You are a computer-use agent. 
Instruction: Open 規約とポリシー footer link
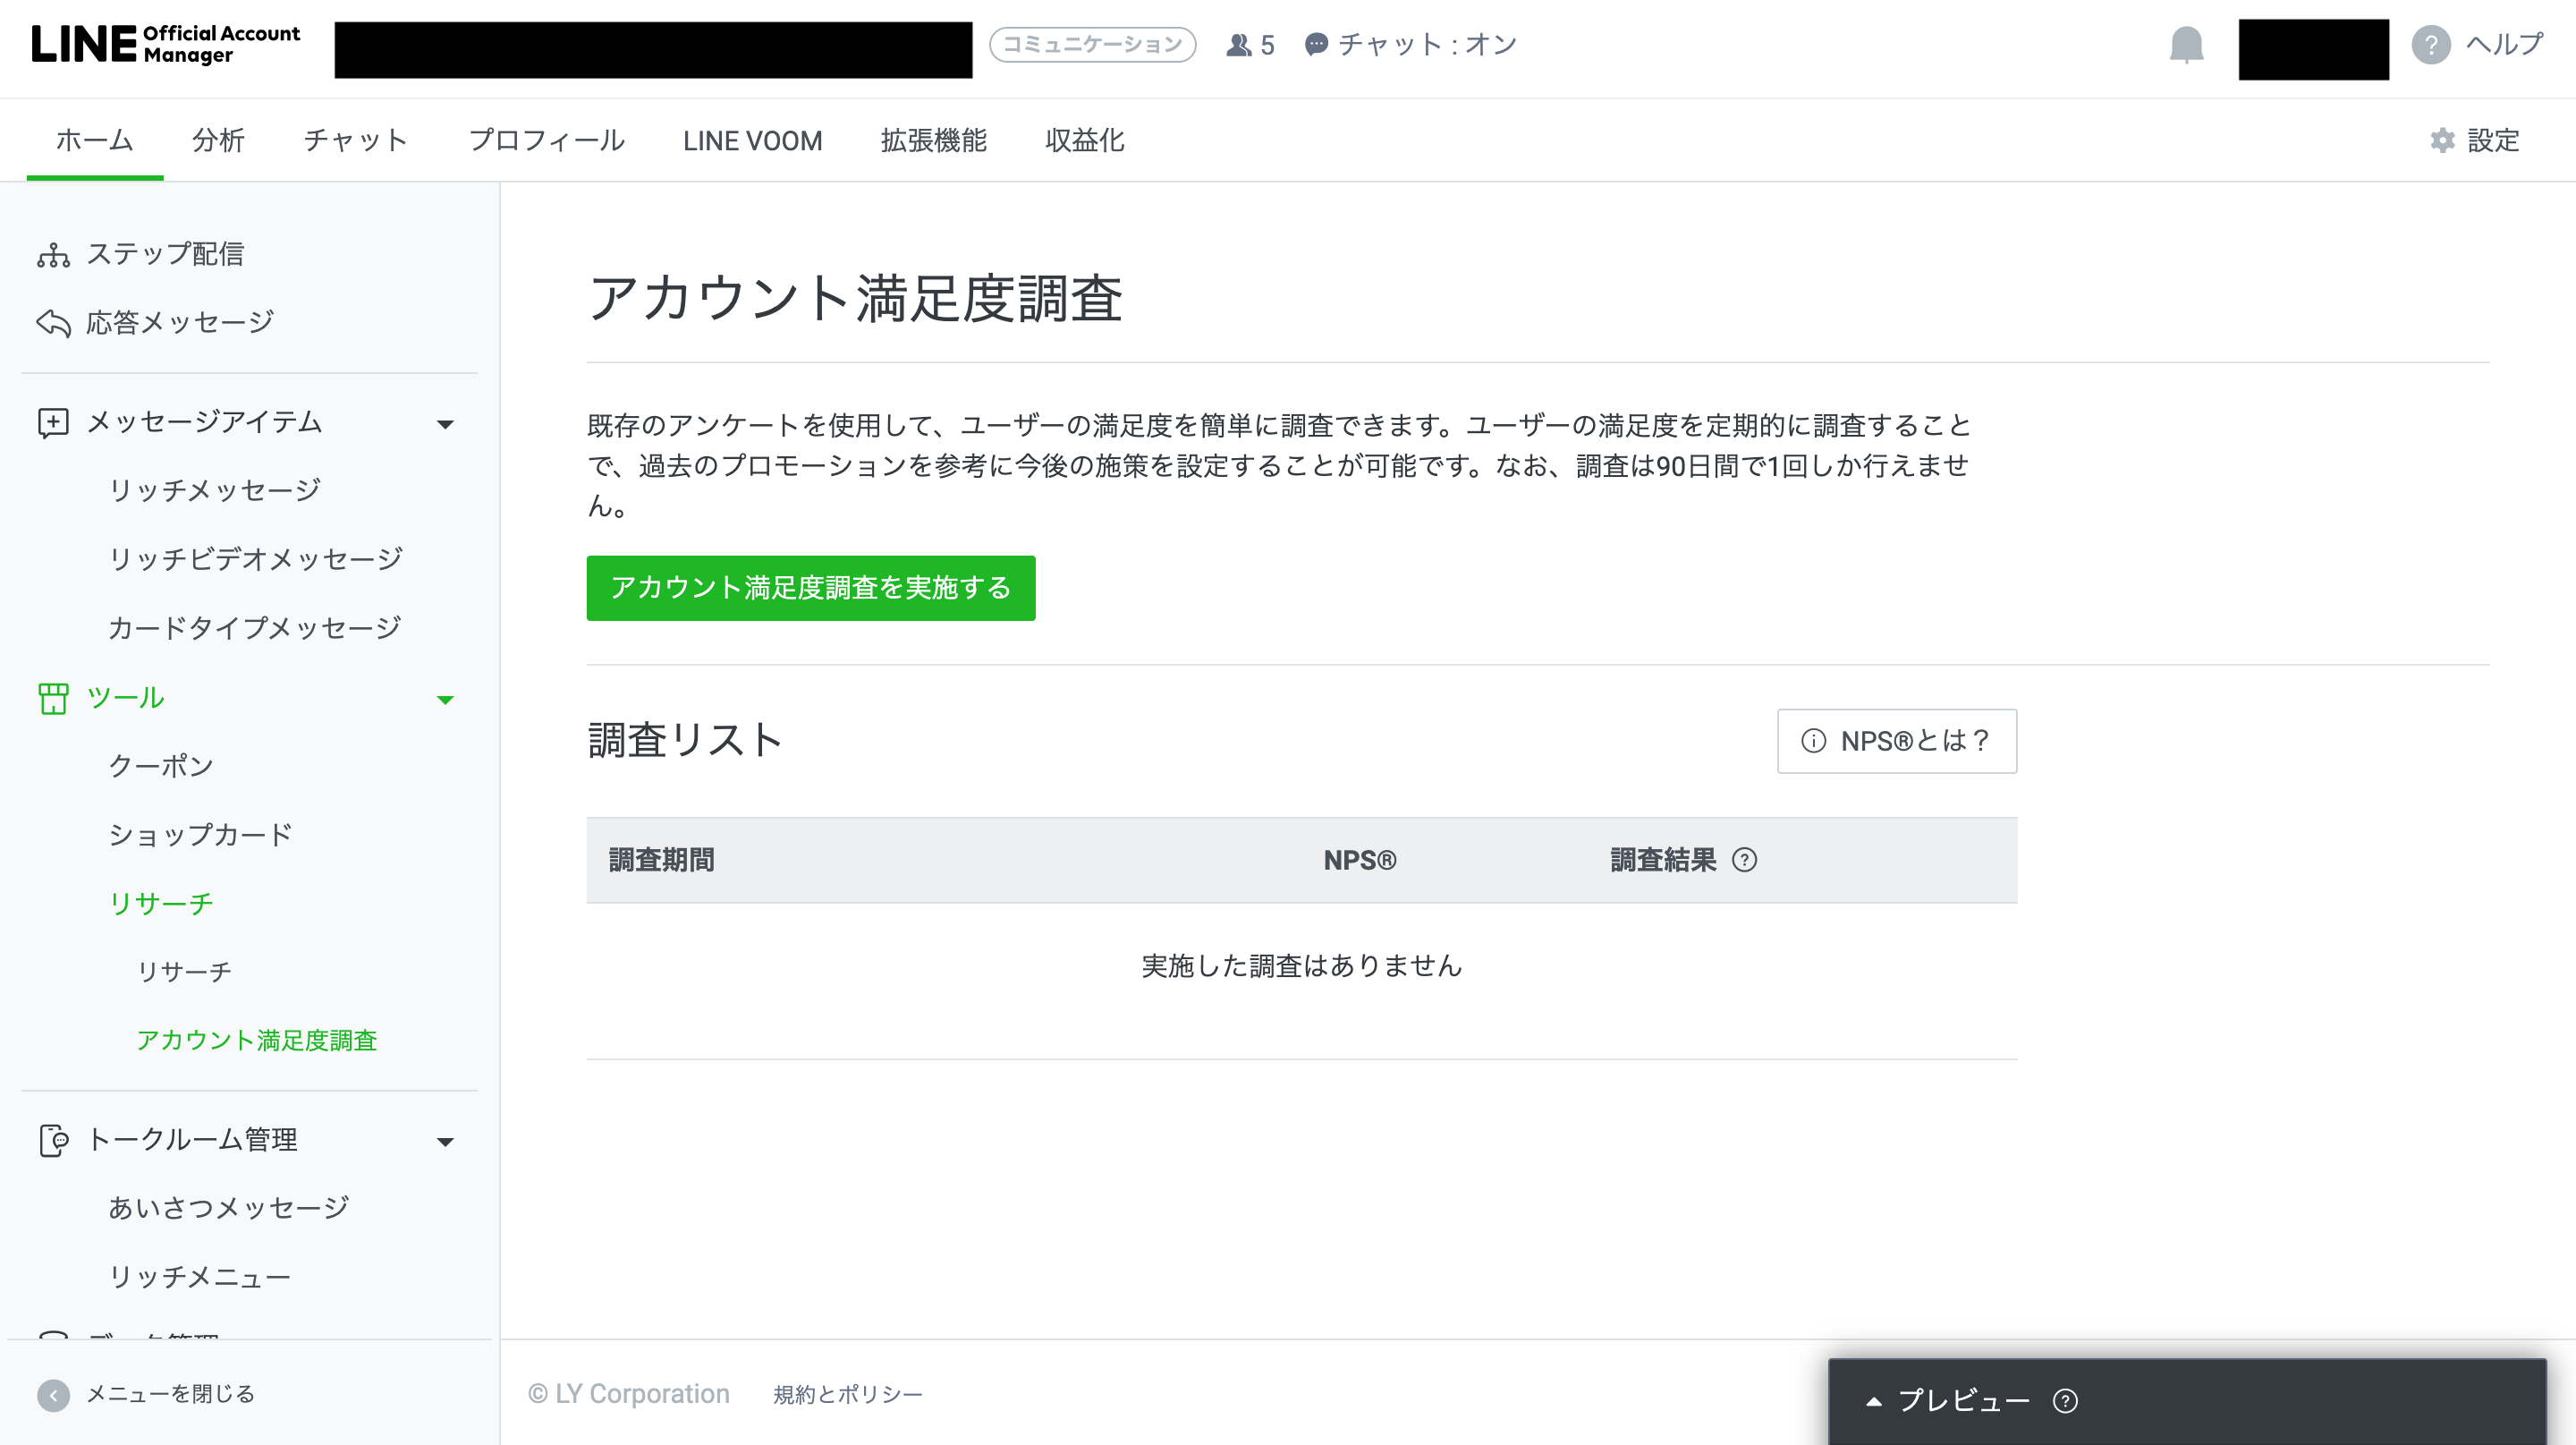coord(847,1394)
